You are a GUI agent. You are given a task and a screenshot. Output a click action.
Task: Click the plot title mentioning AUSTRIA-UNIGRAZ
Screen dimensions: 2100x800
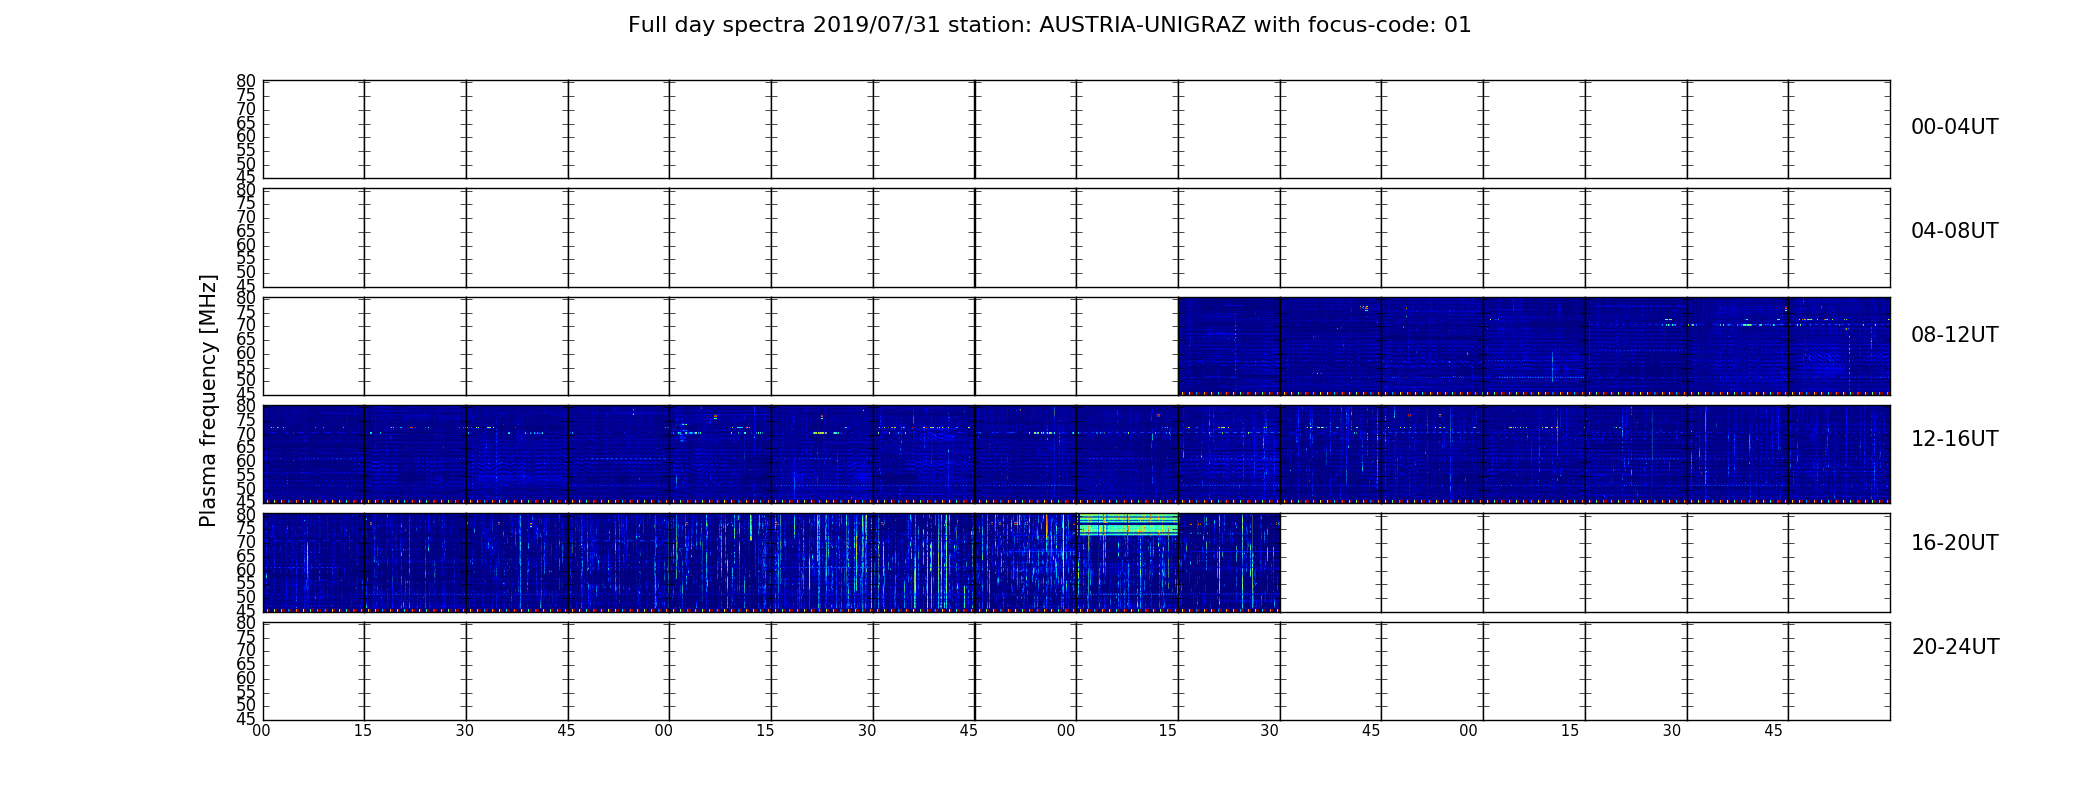pos(1049,25)
